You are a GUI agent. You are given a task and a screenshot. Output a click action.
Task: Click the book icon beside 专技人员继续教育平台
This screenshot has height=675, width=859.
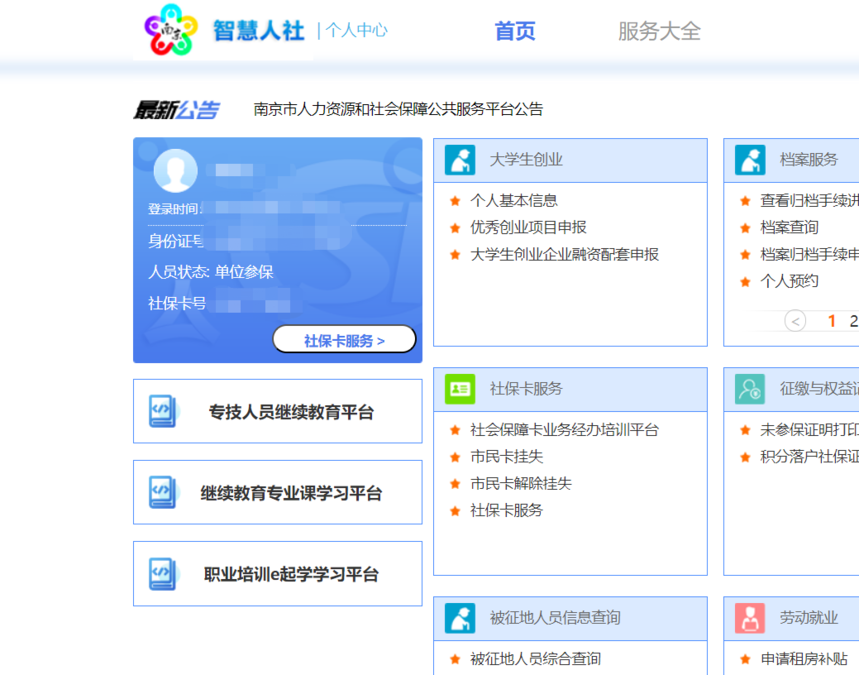tap(163, 411)
